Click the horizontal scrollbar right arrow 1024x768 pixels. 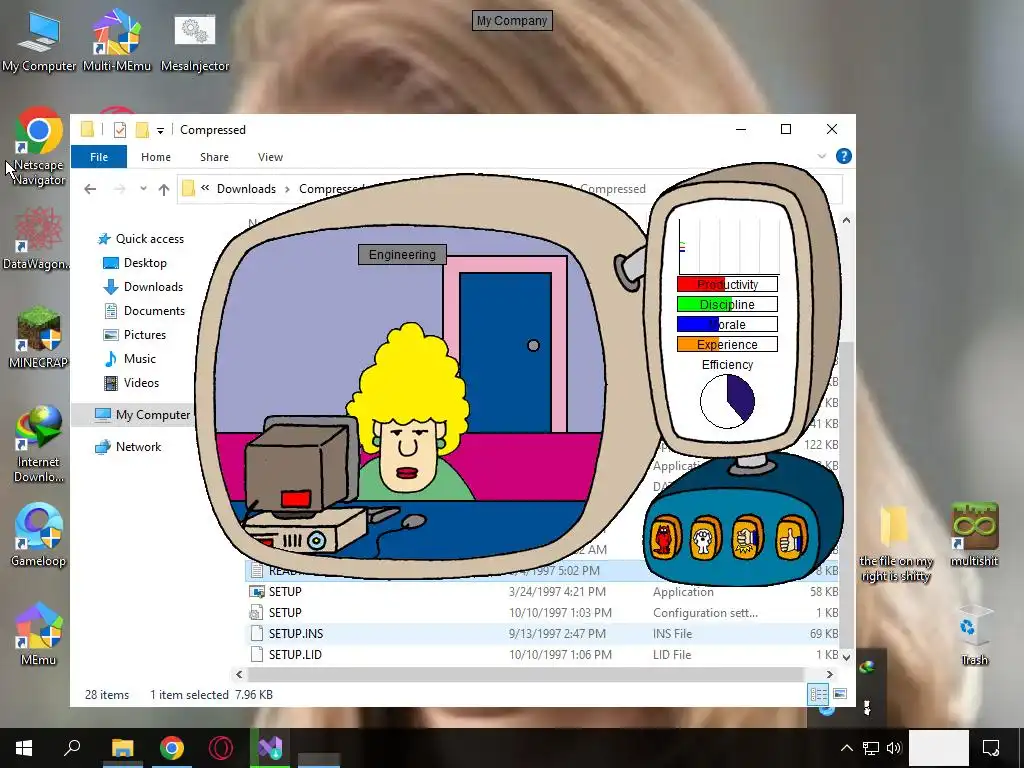coord(829,675)
